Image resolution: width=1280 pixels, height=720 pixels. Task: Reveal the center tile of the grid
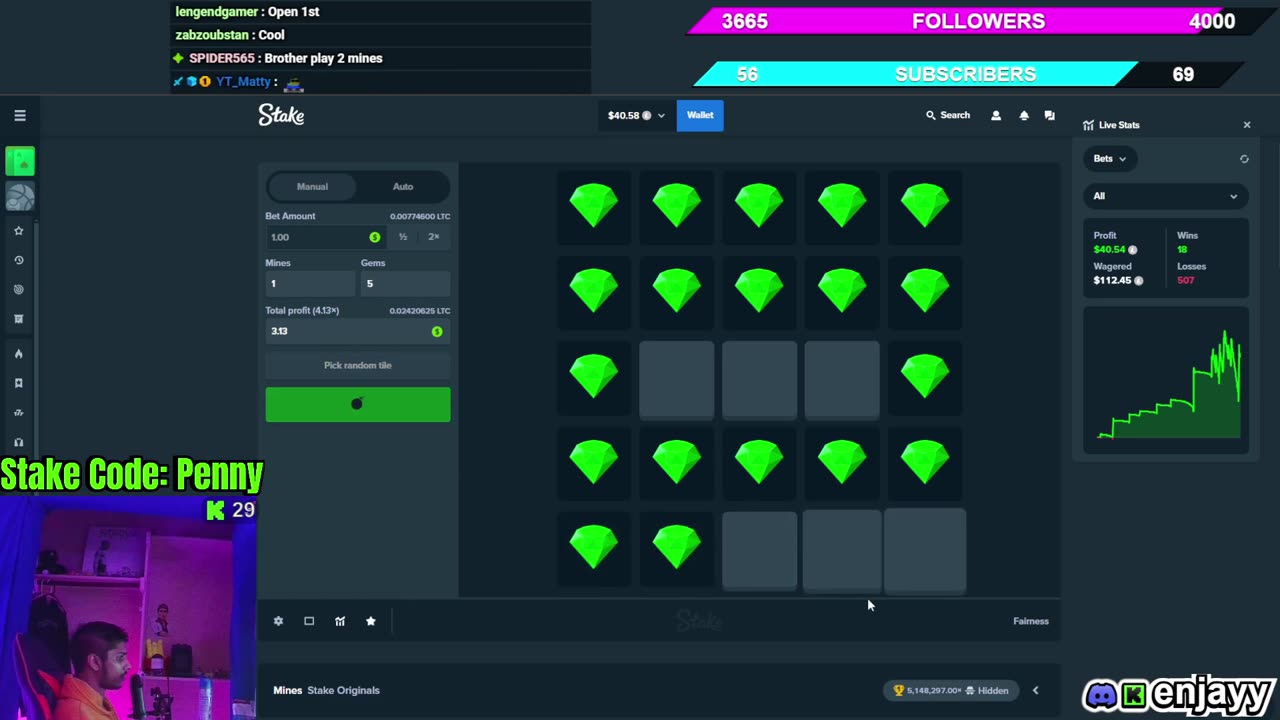[x=760, y=378]
